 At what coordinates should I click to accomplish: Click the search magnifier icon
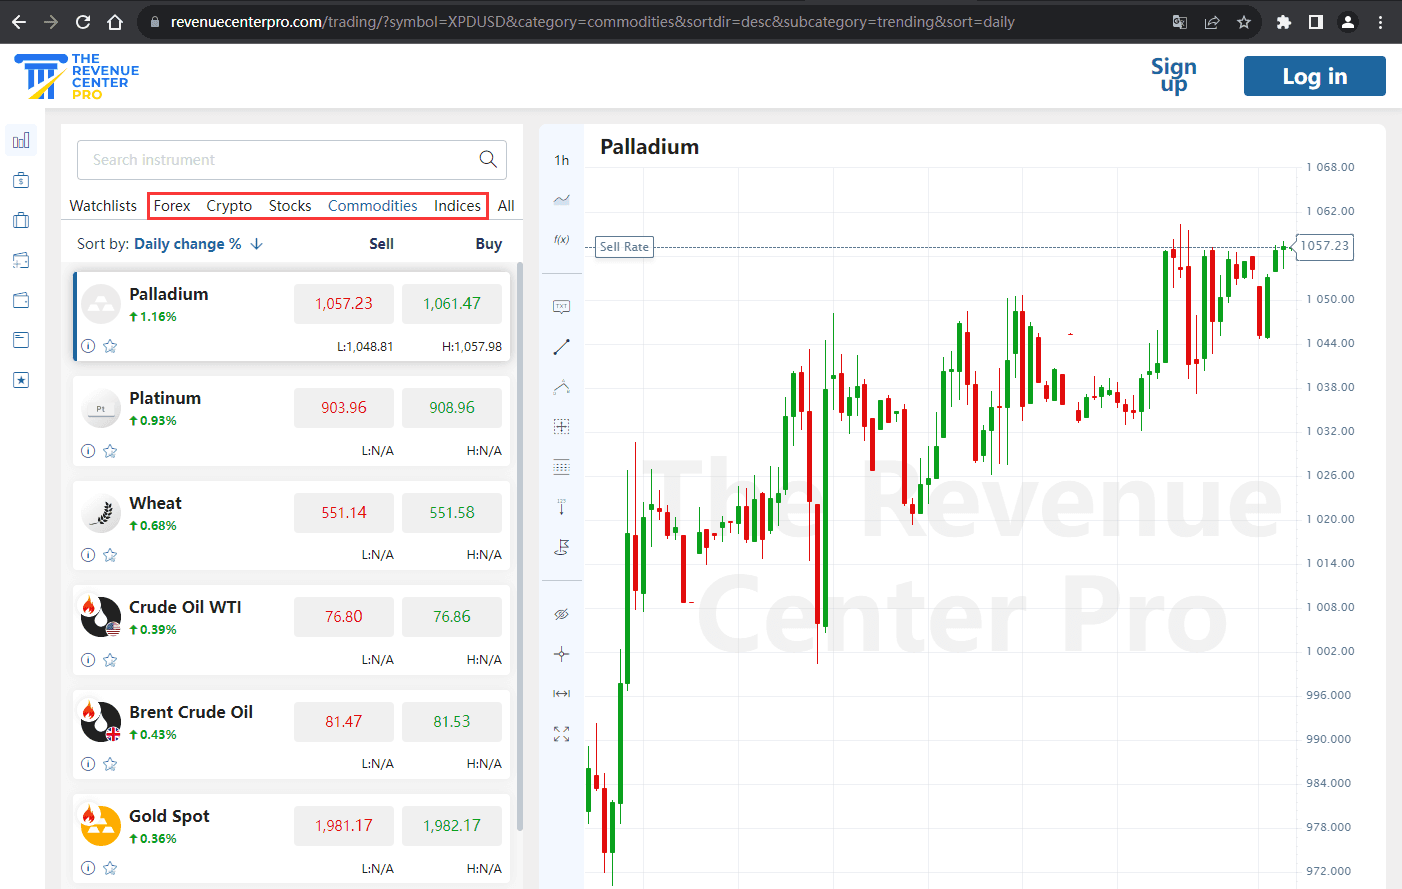(488, 159)
